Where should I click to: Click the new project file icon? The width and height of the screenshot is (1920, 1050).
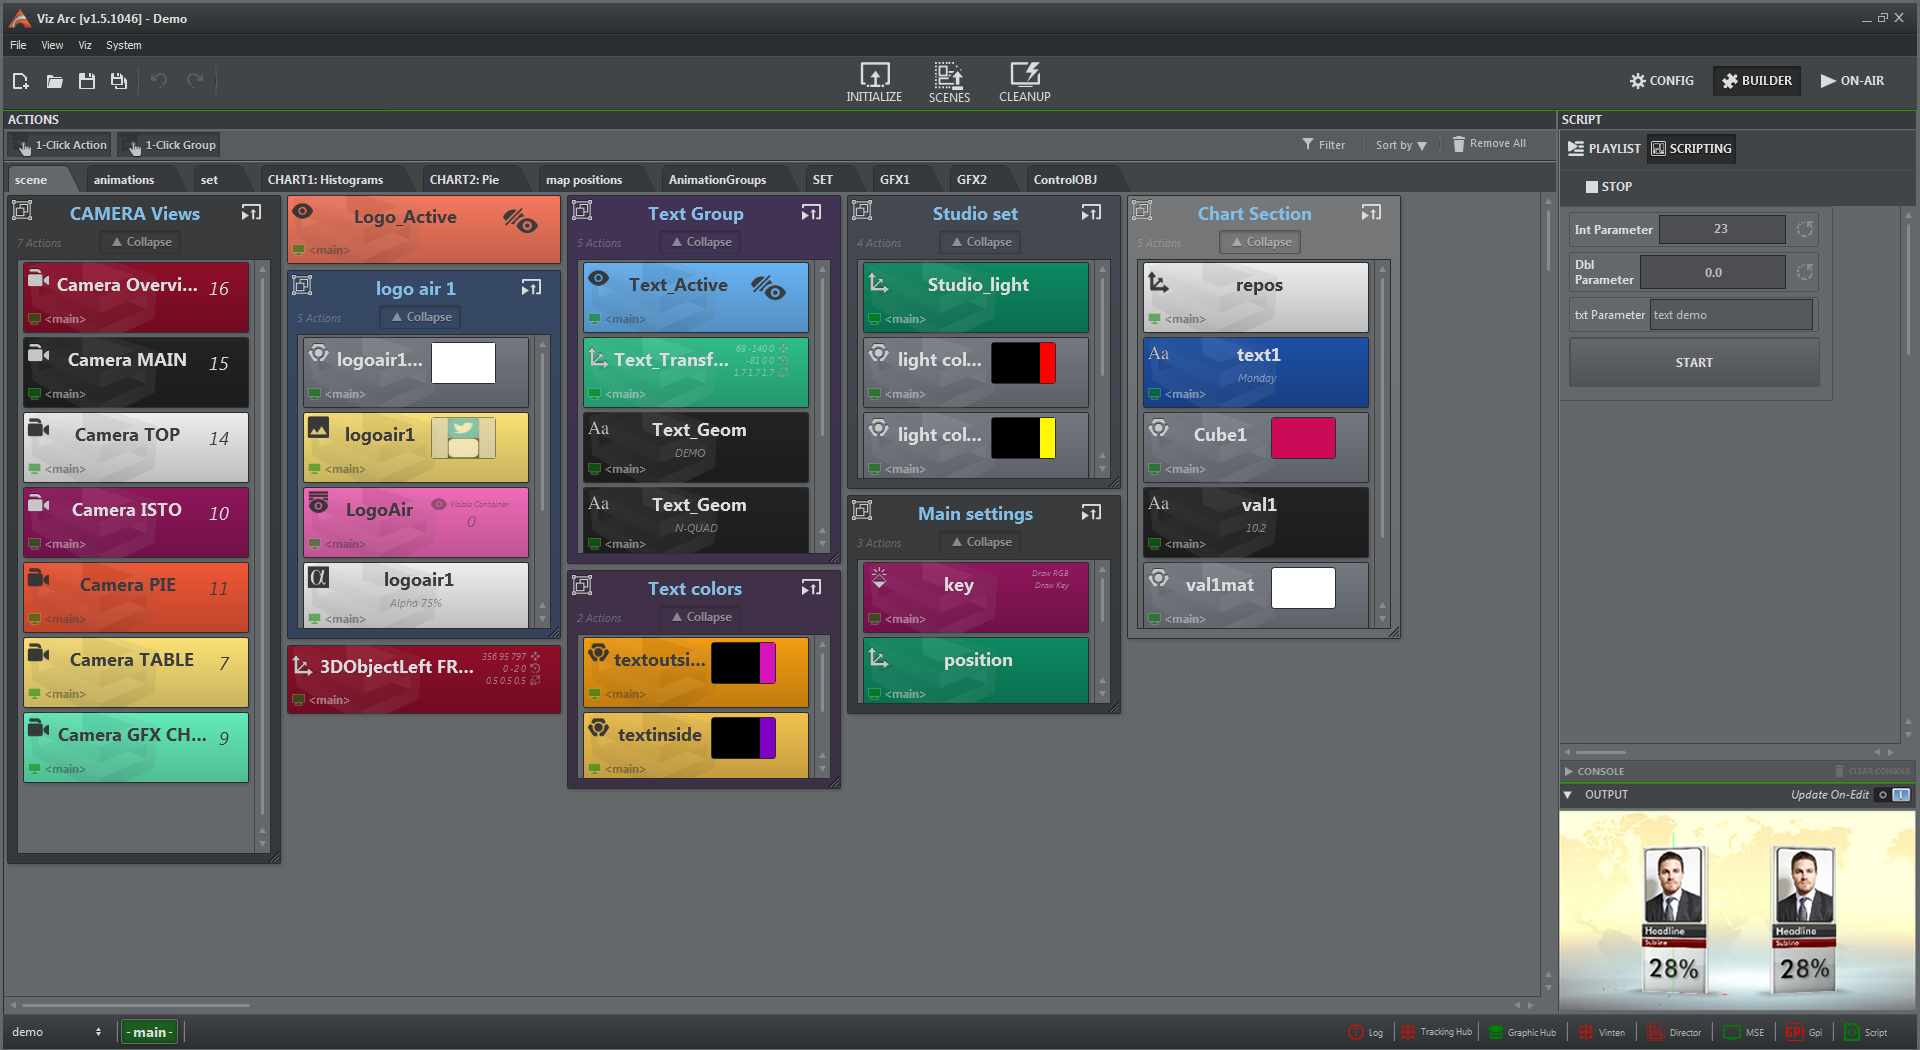pos(21,81)
